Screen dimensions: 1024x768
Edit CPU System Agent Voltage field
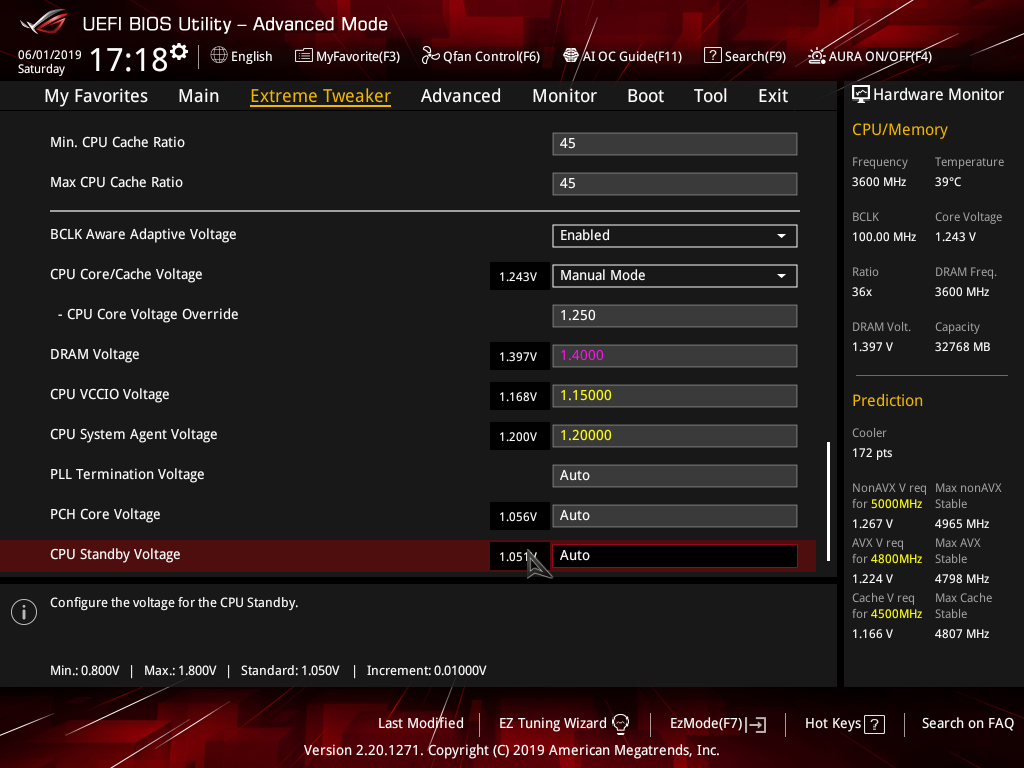pos(675,436)
